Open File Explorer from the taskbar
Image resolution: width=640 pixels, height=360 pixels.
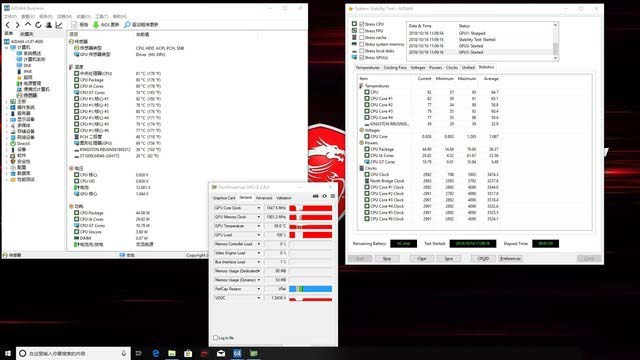pos(172,353)
